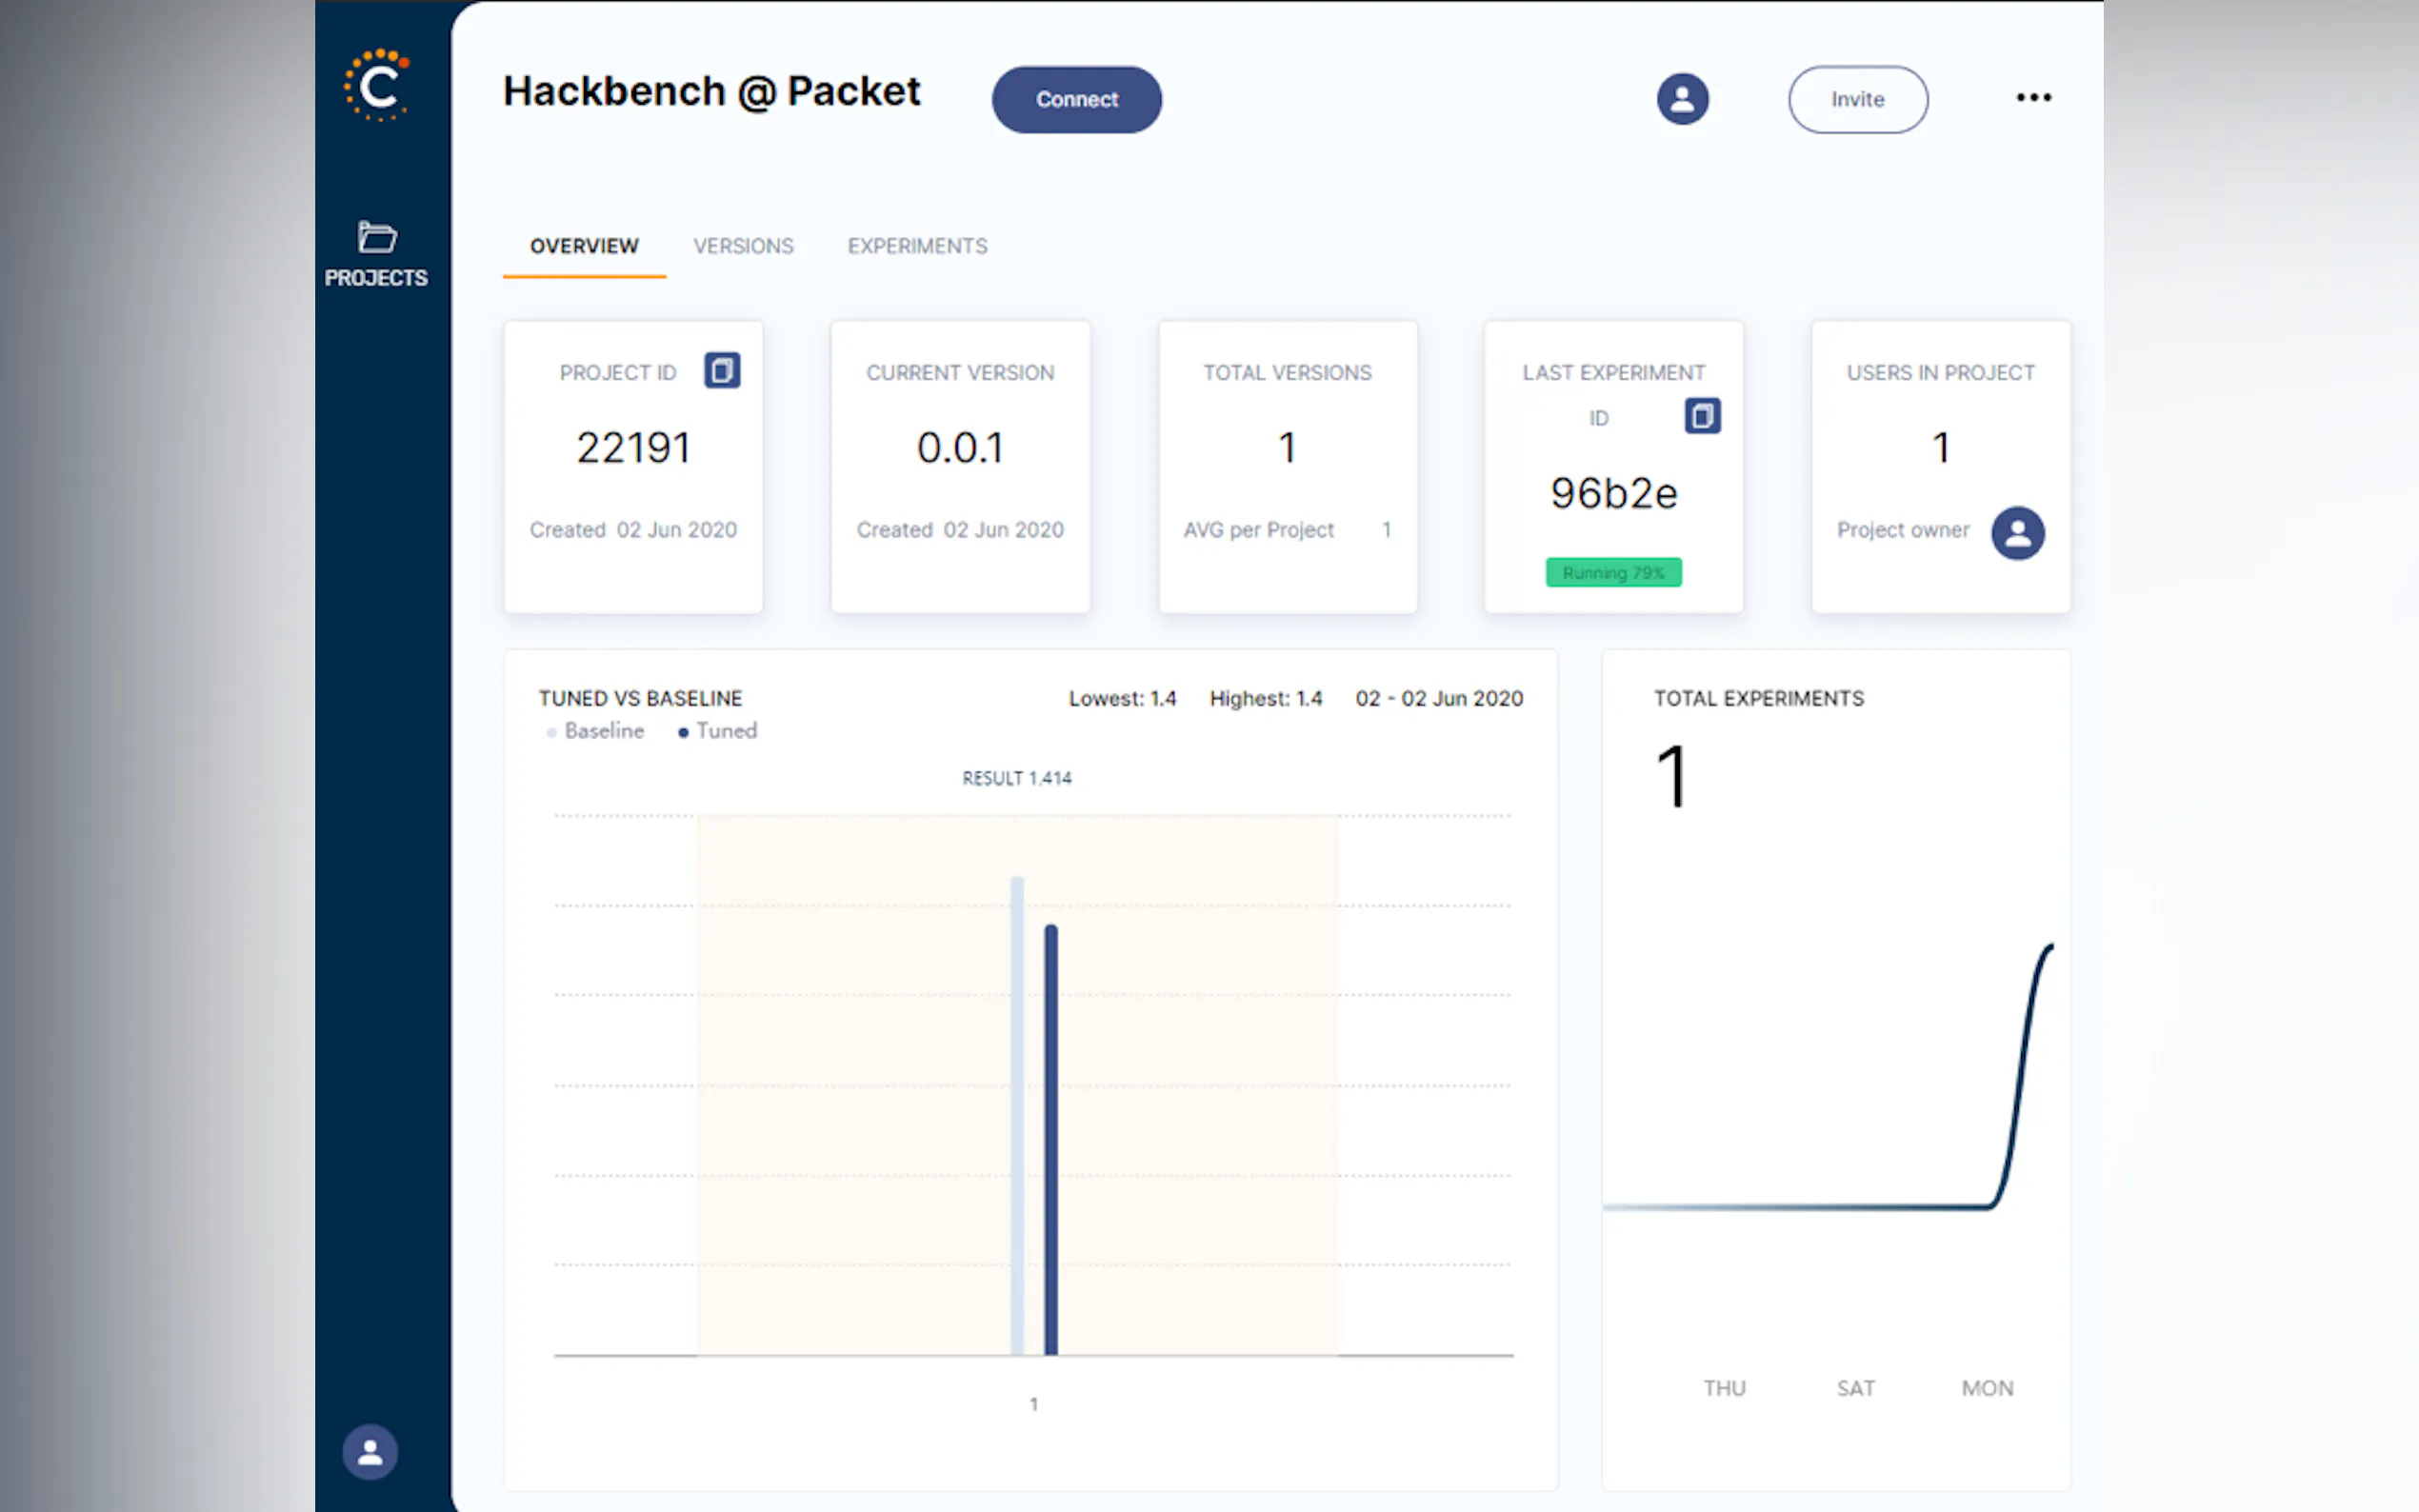Click the MON axis label
The image size is (2419, 1512).
[1987, 1388]
